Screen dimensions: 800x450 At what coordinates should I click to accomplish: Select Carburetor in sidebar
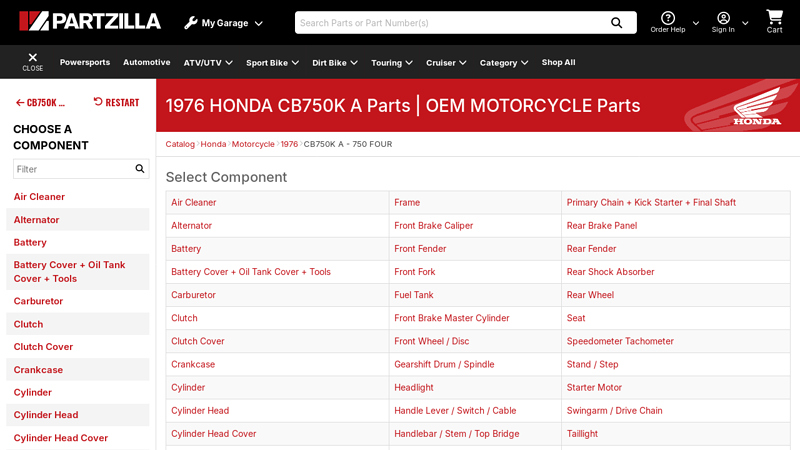coord(38,301)
